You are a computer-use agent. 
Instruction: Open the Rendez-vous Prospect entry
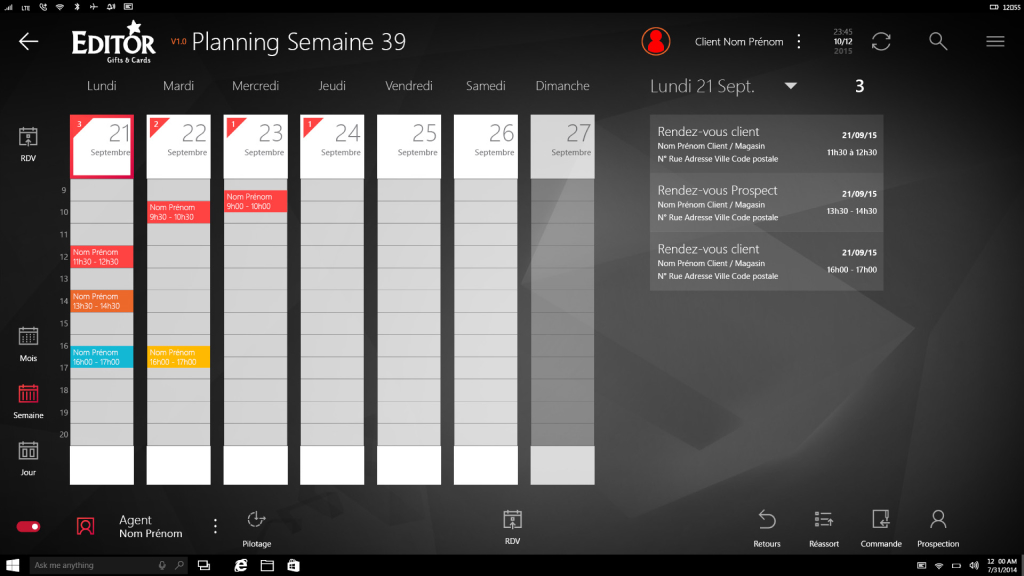click(766, 203)
